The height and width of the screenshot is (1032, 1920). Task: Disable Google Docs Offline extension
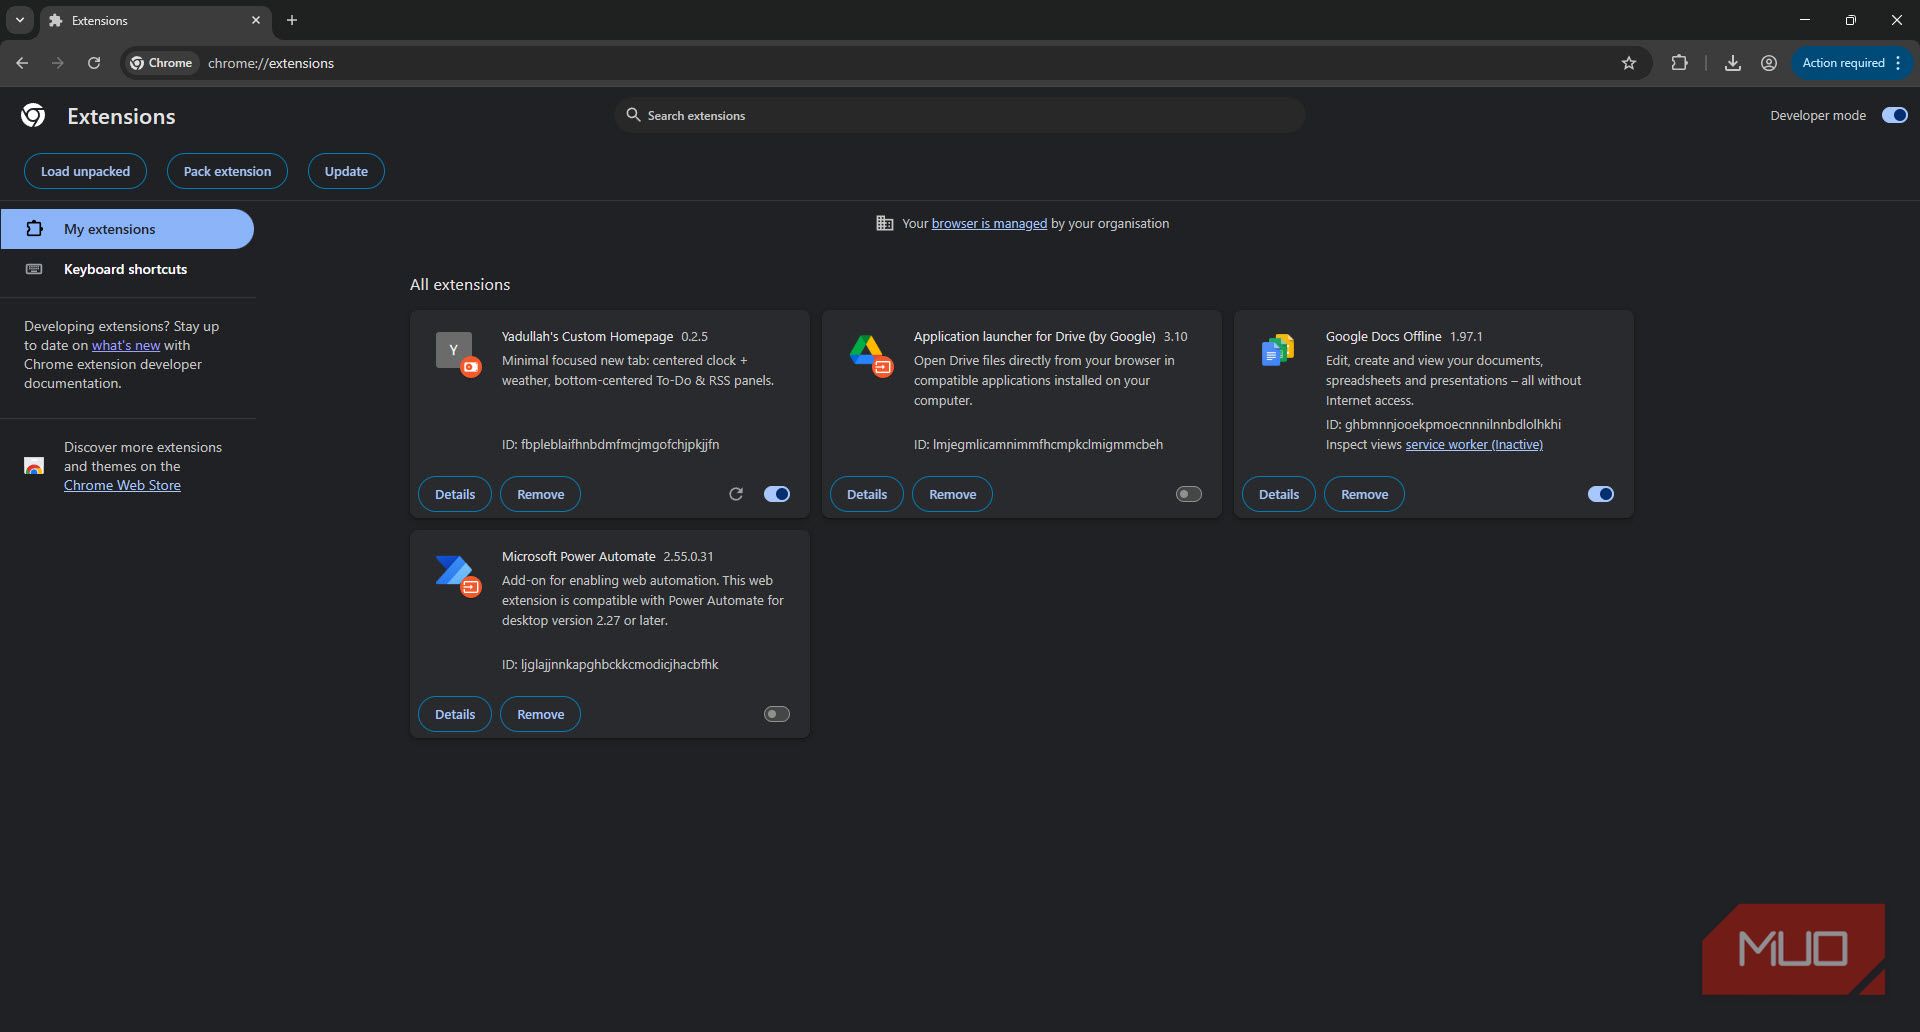(x=1601, y=494)
